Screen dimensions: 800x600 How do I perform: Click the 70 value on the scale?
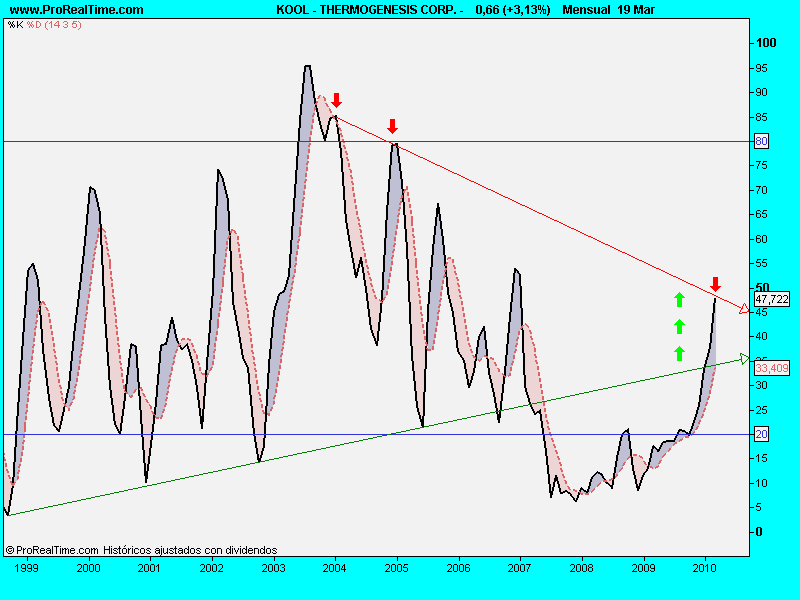[x=761, y=190]
